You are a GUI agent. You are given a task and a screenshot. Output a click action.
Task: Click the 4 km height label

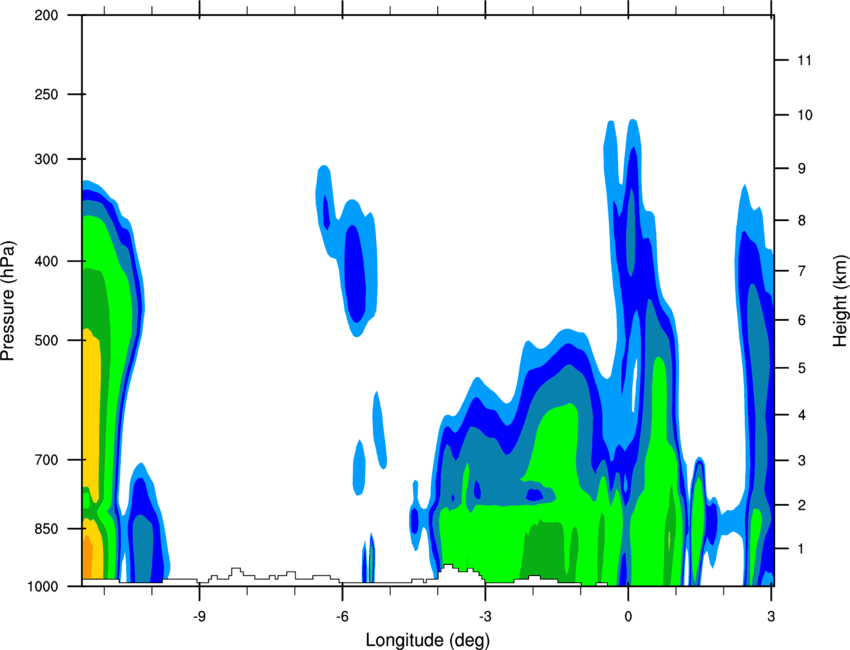802,415
